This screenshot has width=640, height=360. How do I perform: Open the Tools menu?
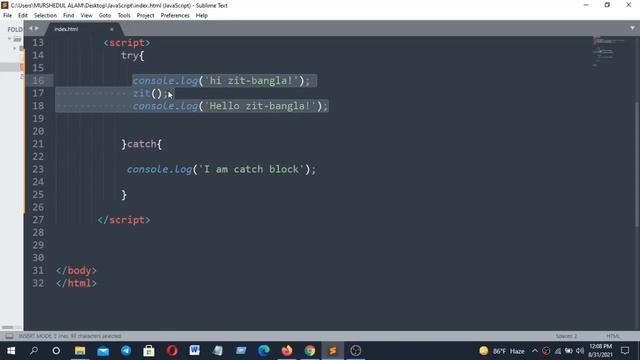click(x=124, y=16)
